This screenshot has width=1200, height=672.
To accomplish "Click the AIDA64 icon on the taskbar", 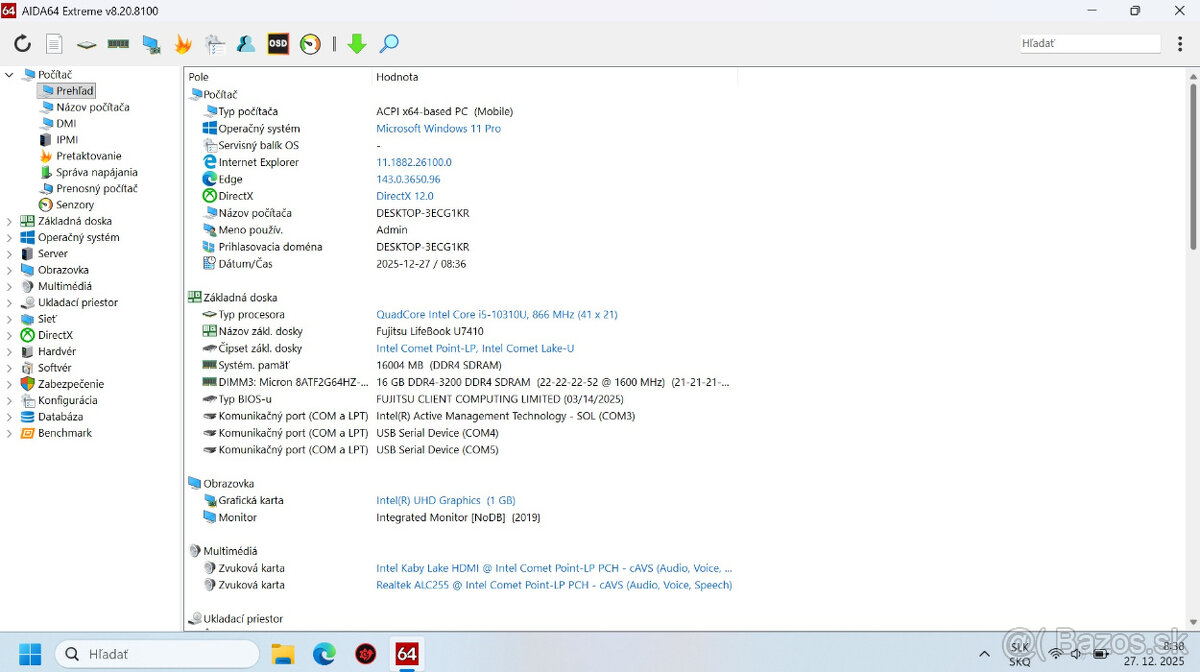I will 406,653.
